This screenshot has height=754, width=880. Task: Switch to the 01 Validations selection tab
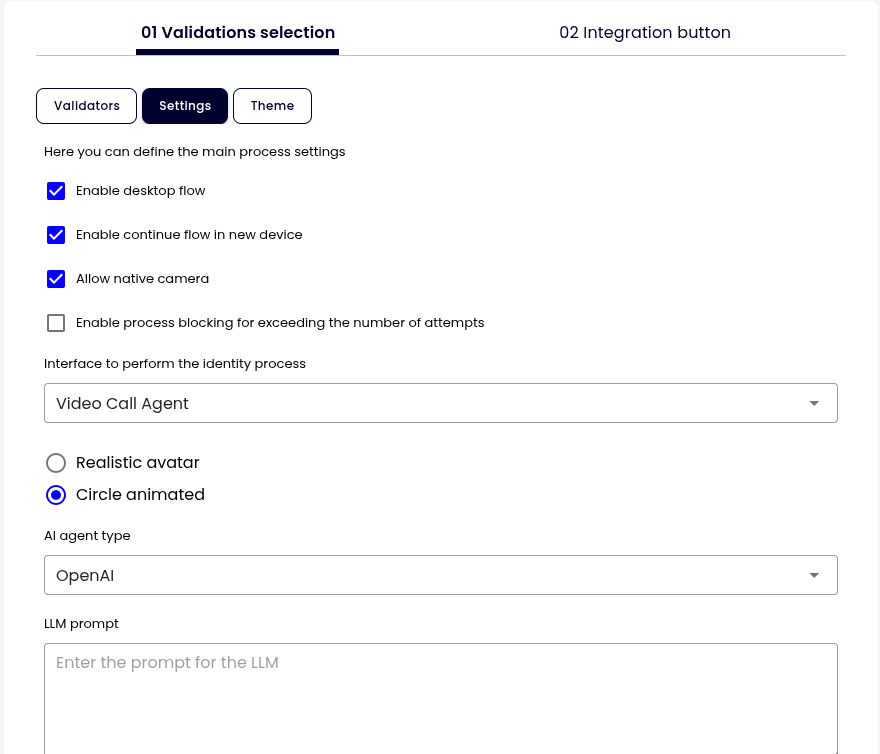click(238, 33)
